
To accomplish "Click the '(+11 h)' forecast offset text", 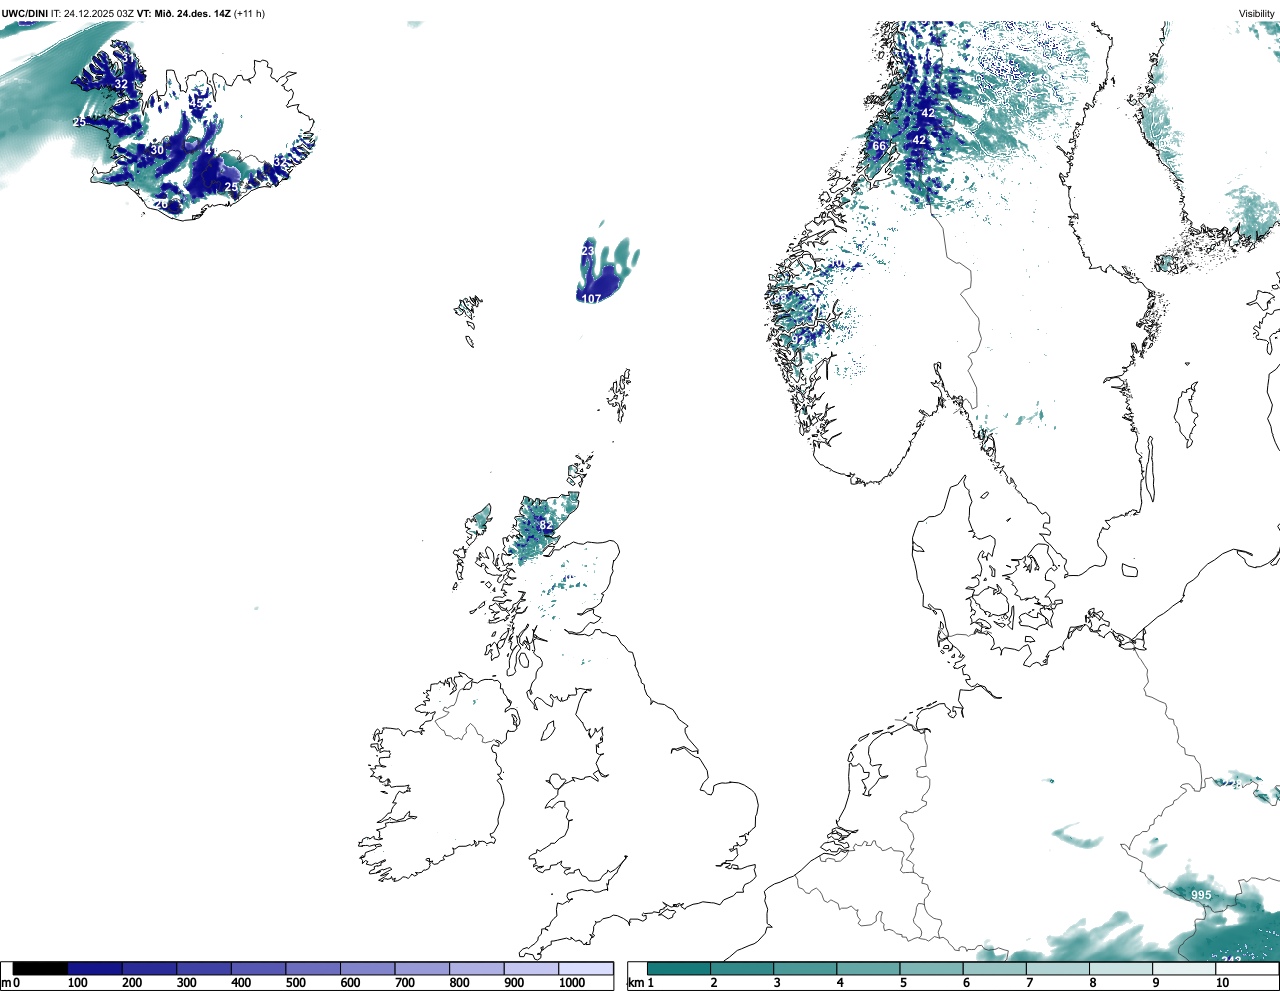I will [249, 14].
